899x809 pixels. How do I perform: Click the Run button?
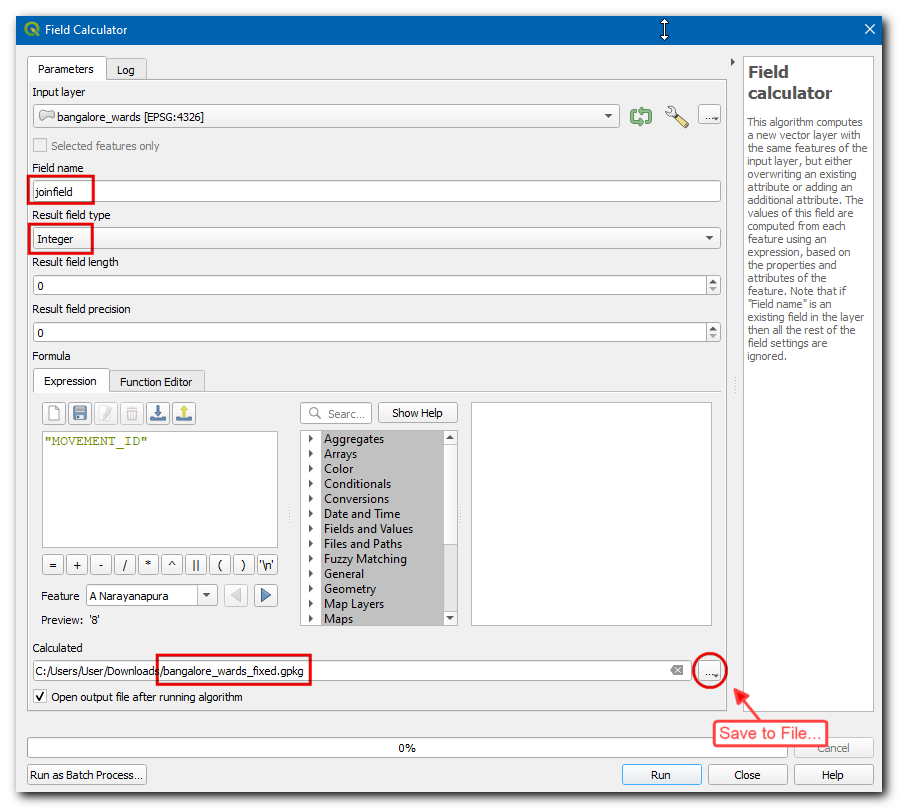coord(661,775)
